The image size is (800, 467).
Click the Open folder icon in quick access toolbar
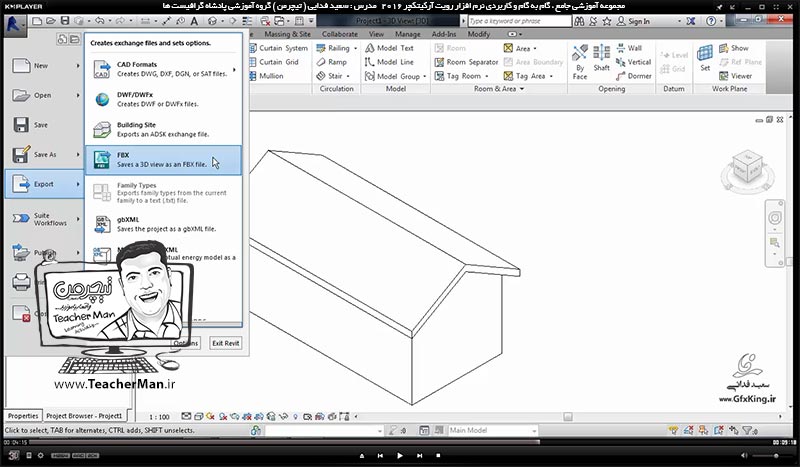[x=51, y=21]
